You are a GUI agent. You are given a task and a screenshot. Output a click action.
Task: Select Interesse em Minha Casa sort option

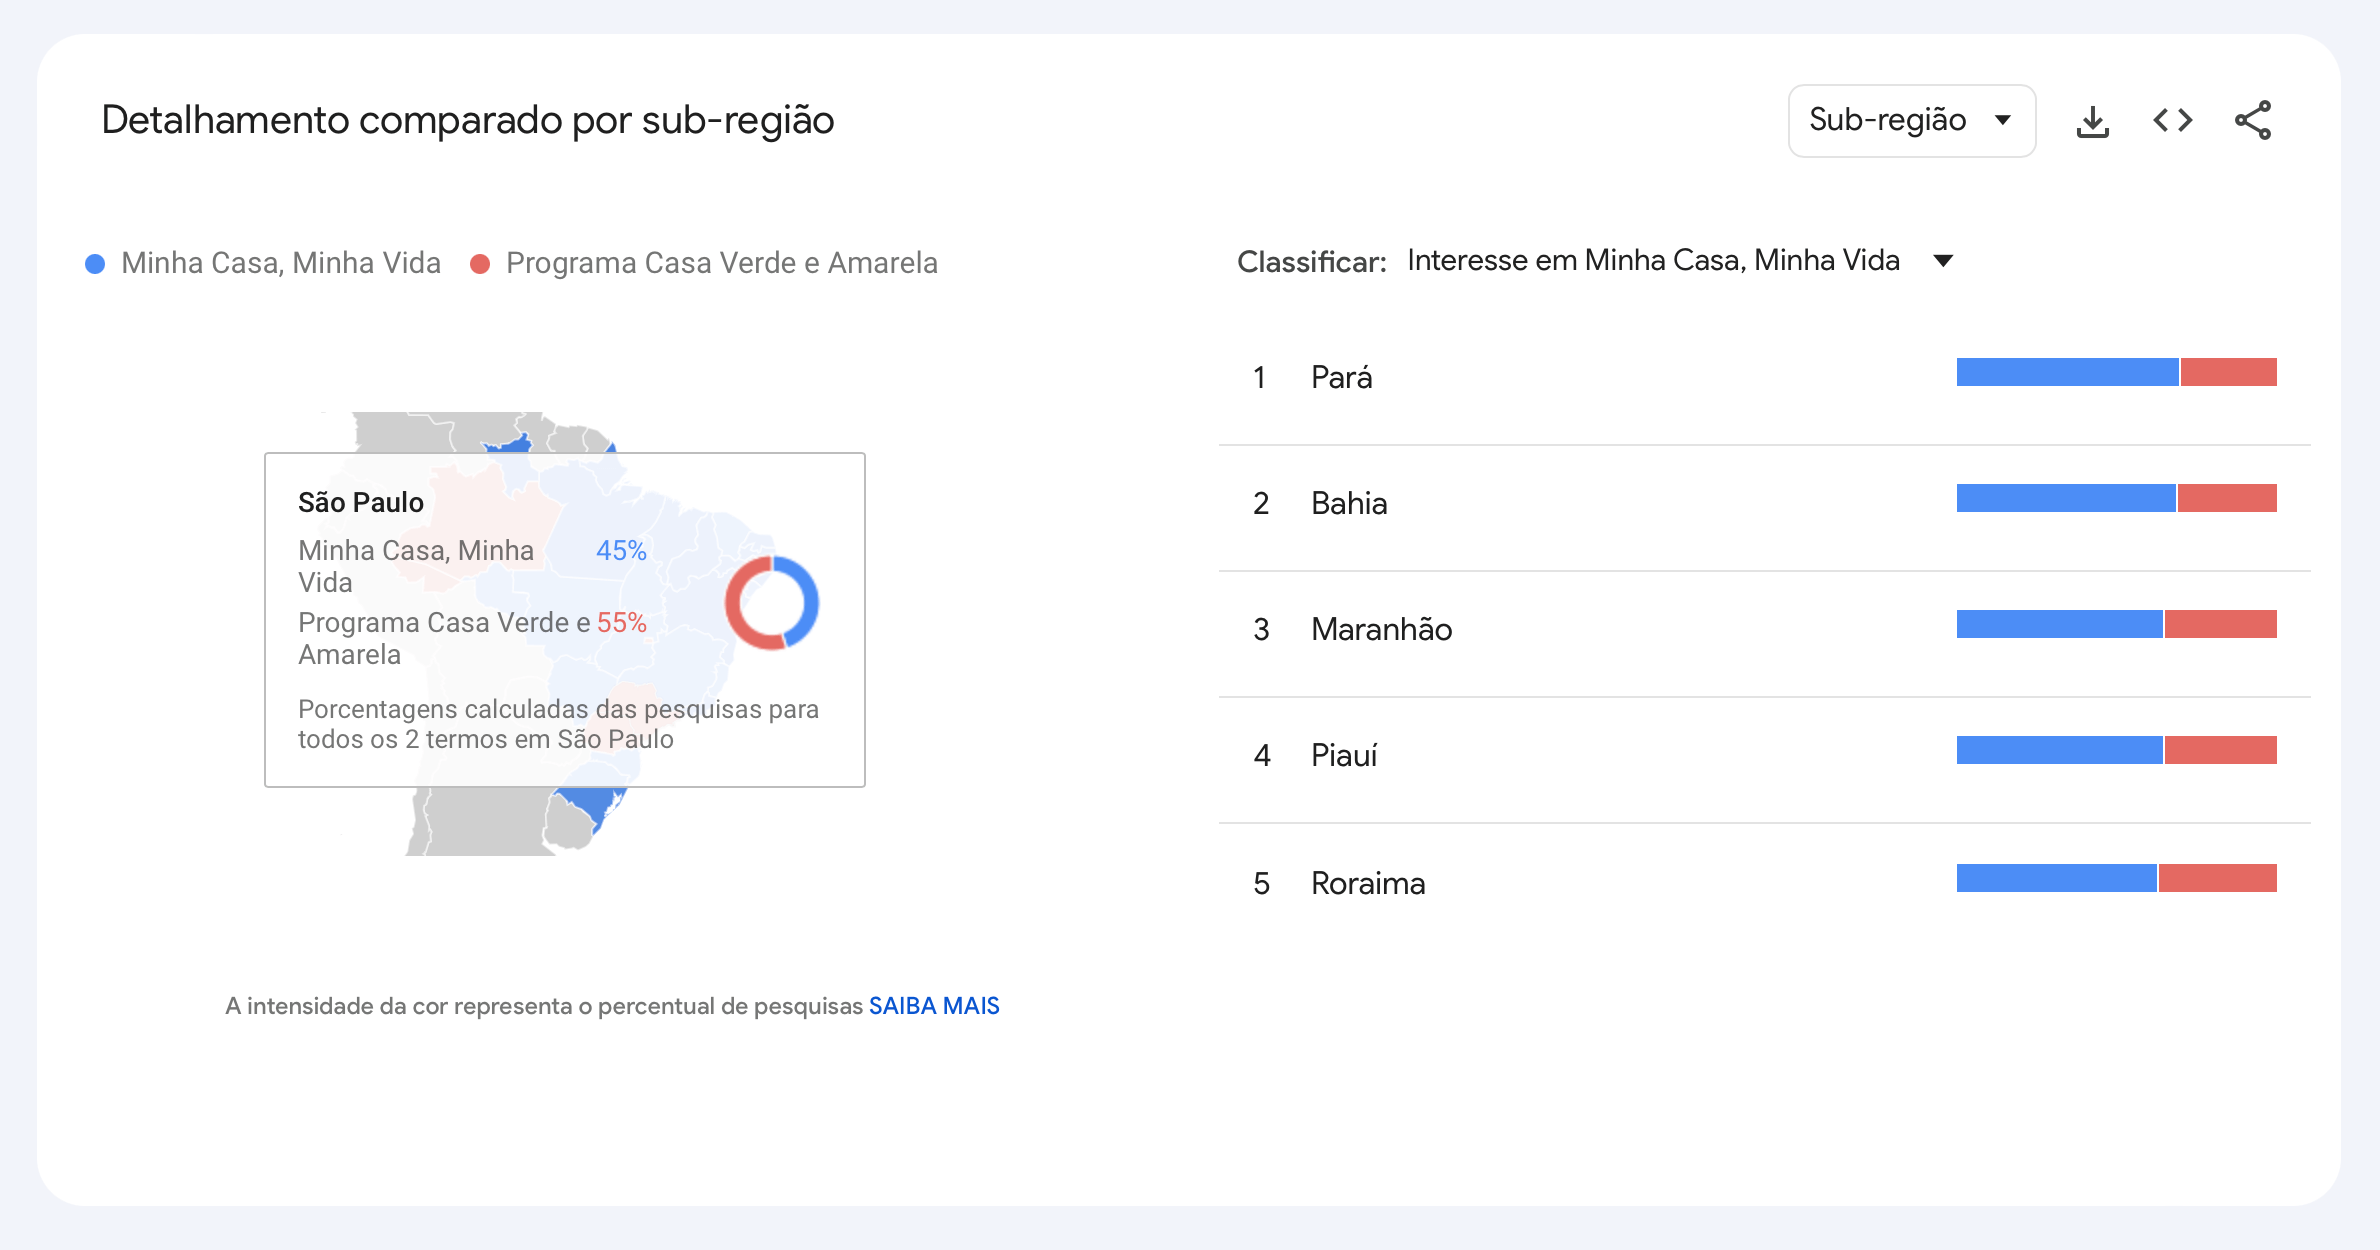pyautogui.click(x=1653, y=261)
